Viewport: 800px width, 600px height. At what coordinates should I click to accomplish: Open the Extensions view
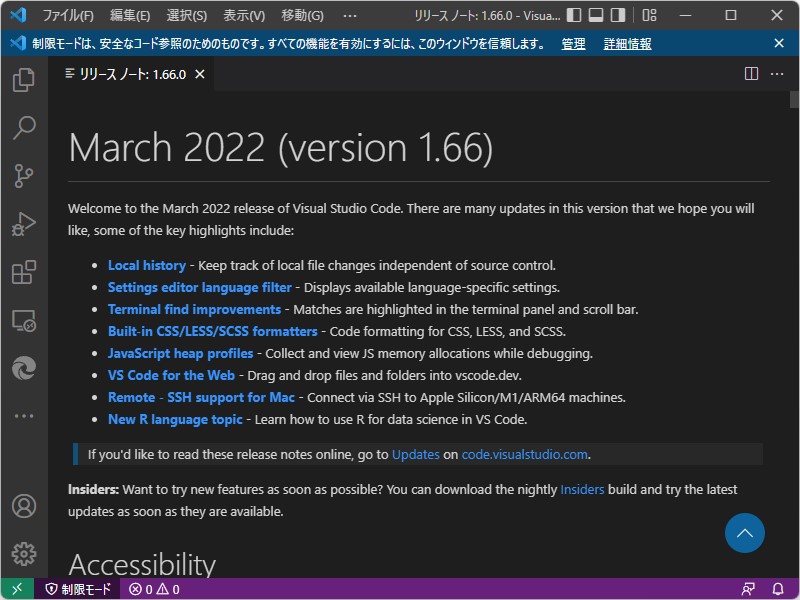(22, 271)
